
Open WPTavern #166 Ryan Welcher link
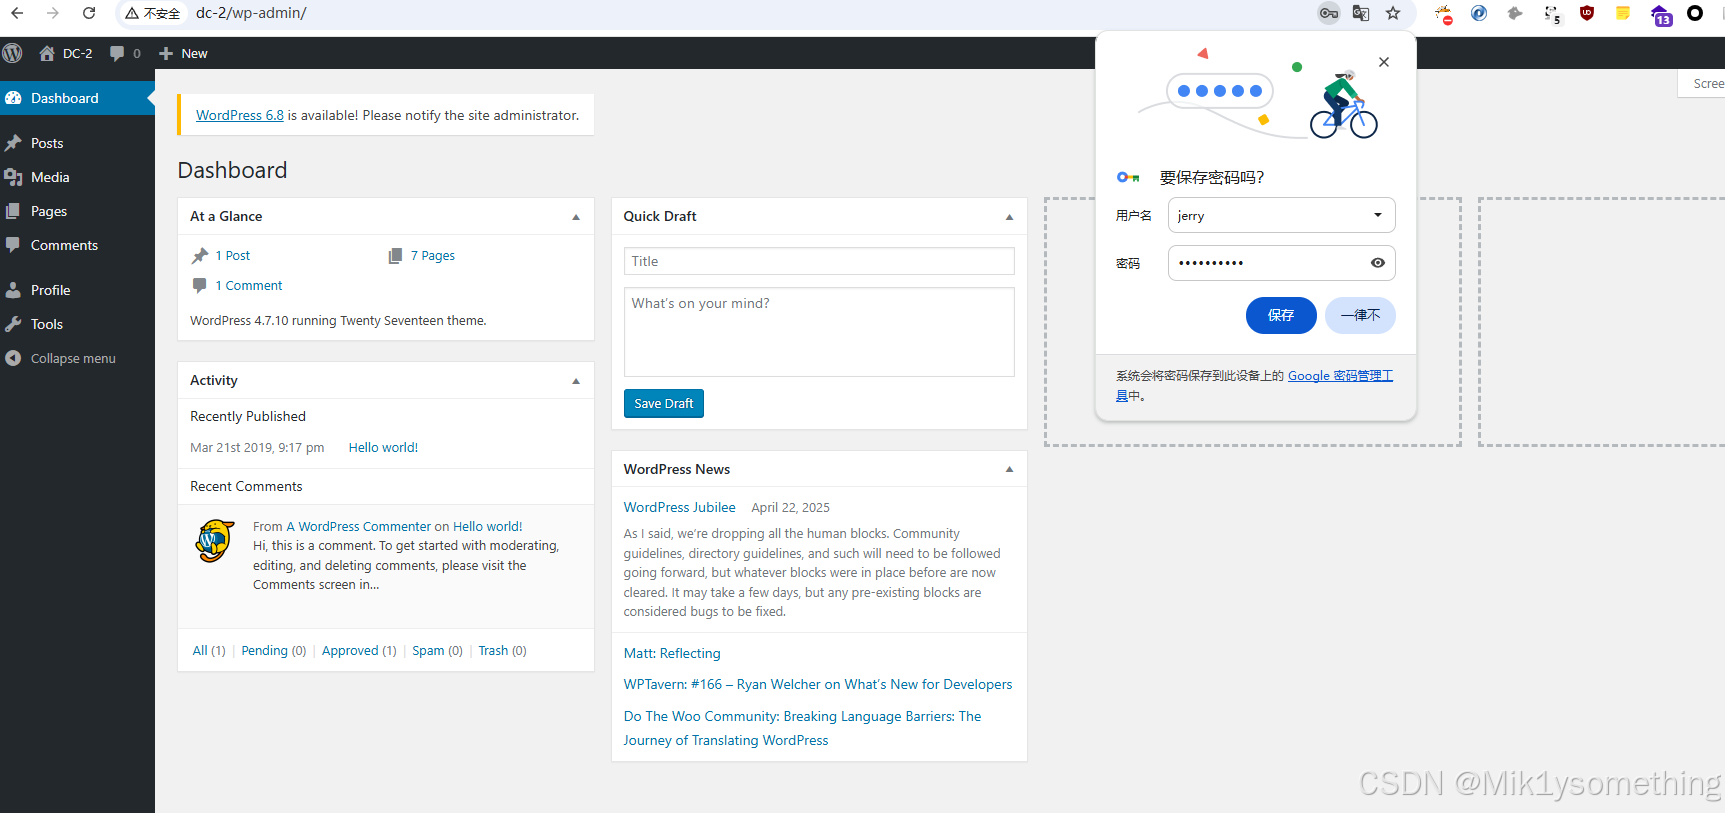(x=818, y=685)
